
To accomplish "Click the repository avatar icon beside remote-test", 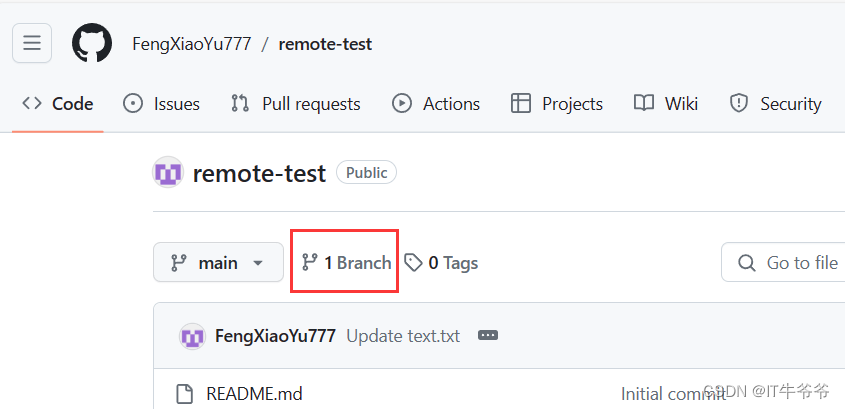I will point(168,173).
